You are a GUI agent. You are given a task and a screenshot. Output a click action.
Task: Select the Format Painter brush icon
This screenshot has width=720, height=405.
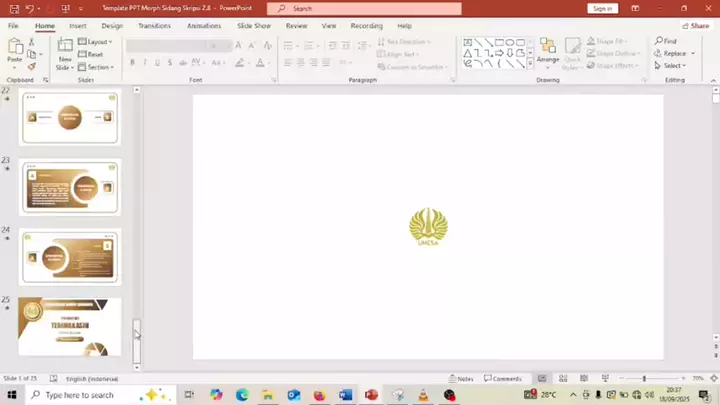(x=32, y=67)
